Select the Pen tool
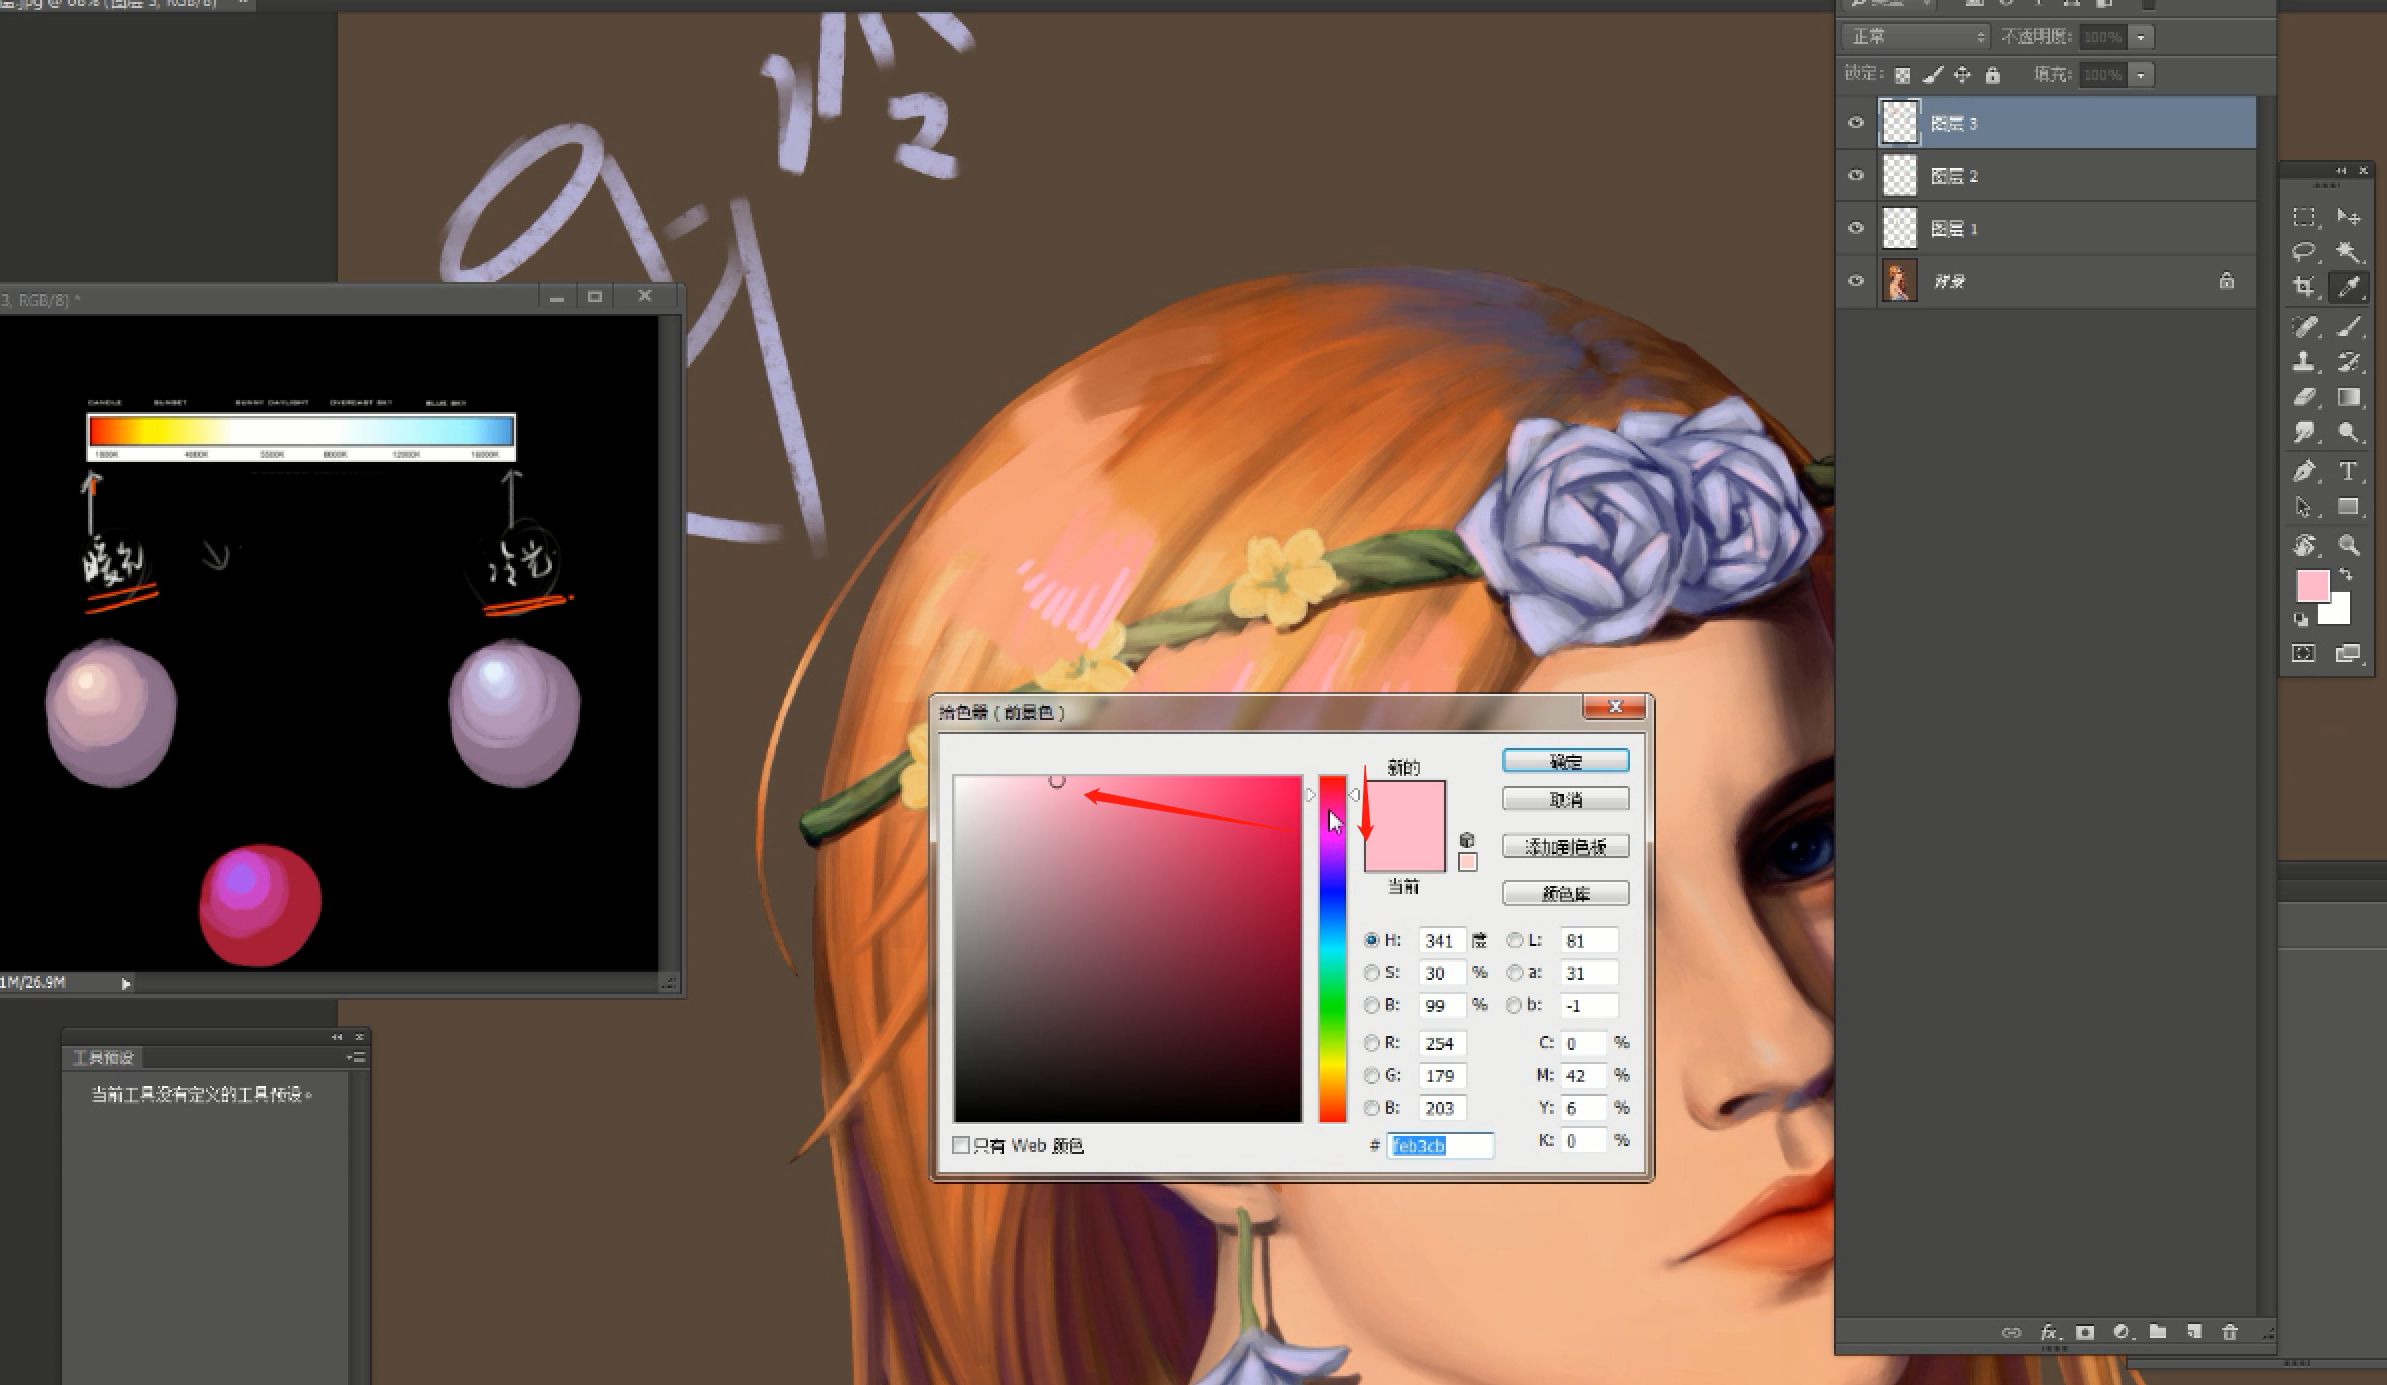This screenshot has width=2387, height=1385. (2304, 471)
